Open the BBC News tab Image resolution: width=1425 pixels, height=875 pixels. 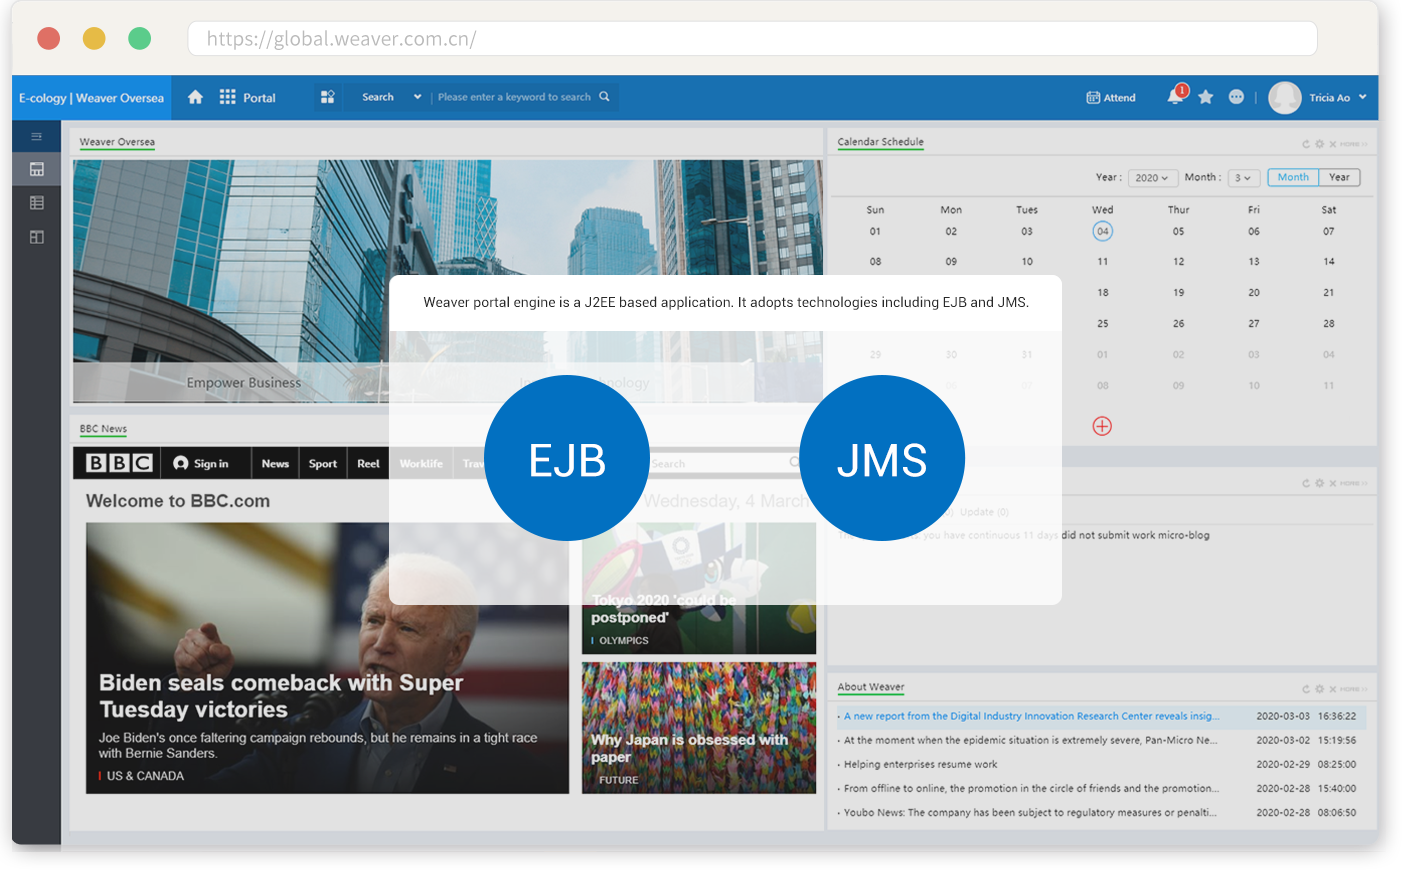pos(275,464)
